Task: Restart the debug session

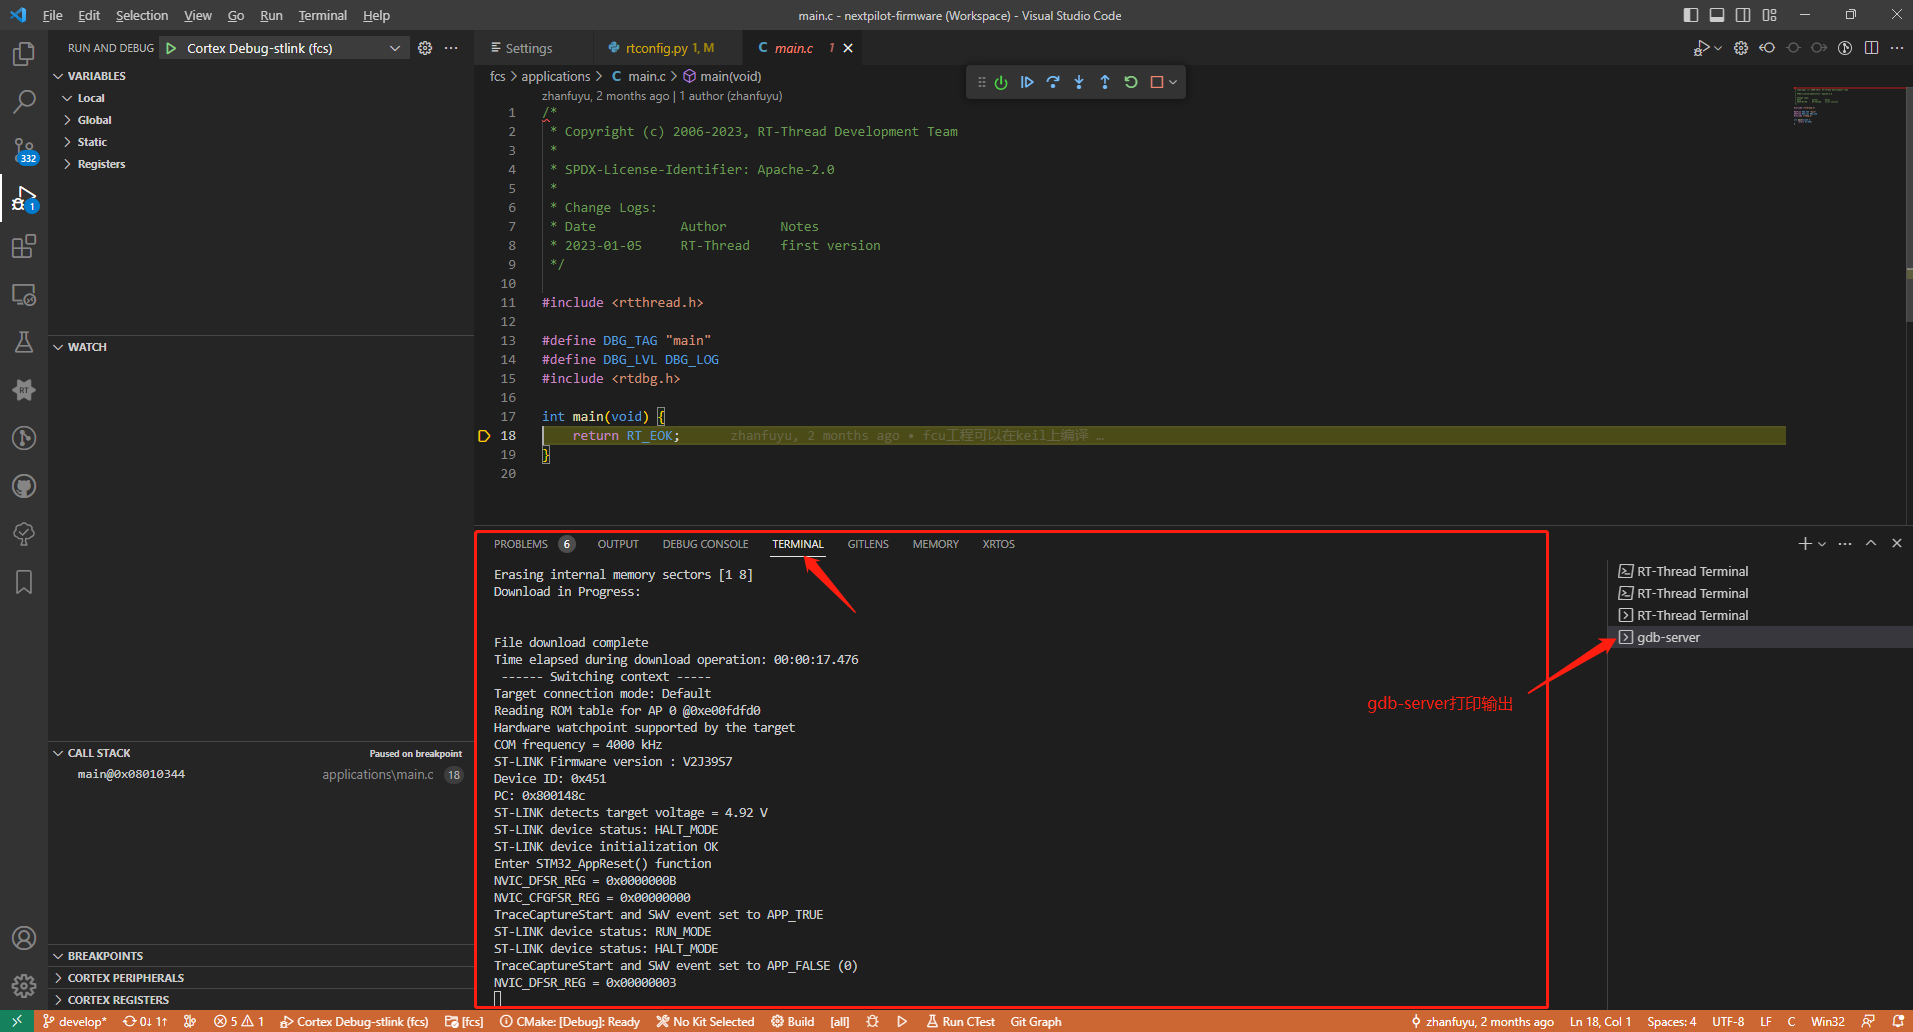Action: point(1131,82)
